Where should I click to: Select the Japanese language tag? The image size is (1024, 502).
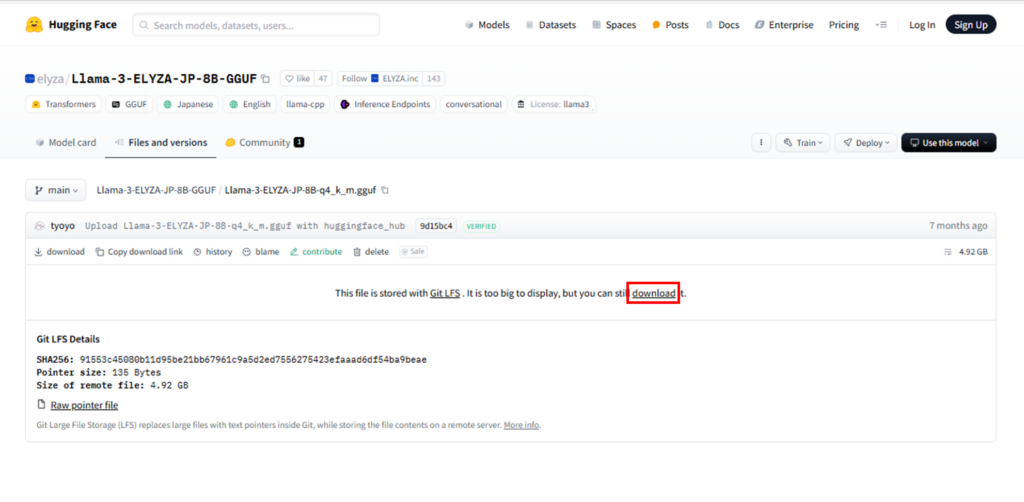[x=188, y=104]
